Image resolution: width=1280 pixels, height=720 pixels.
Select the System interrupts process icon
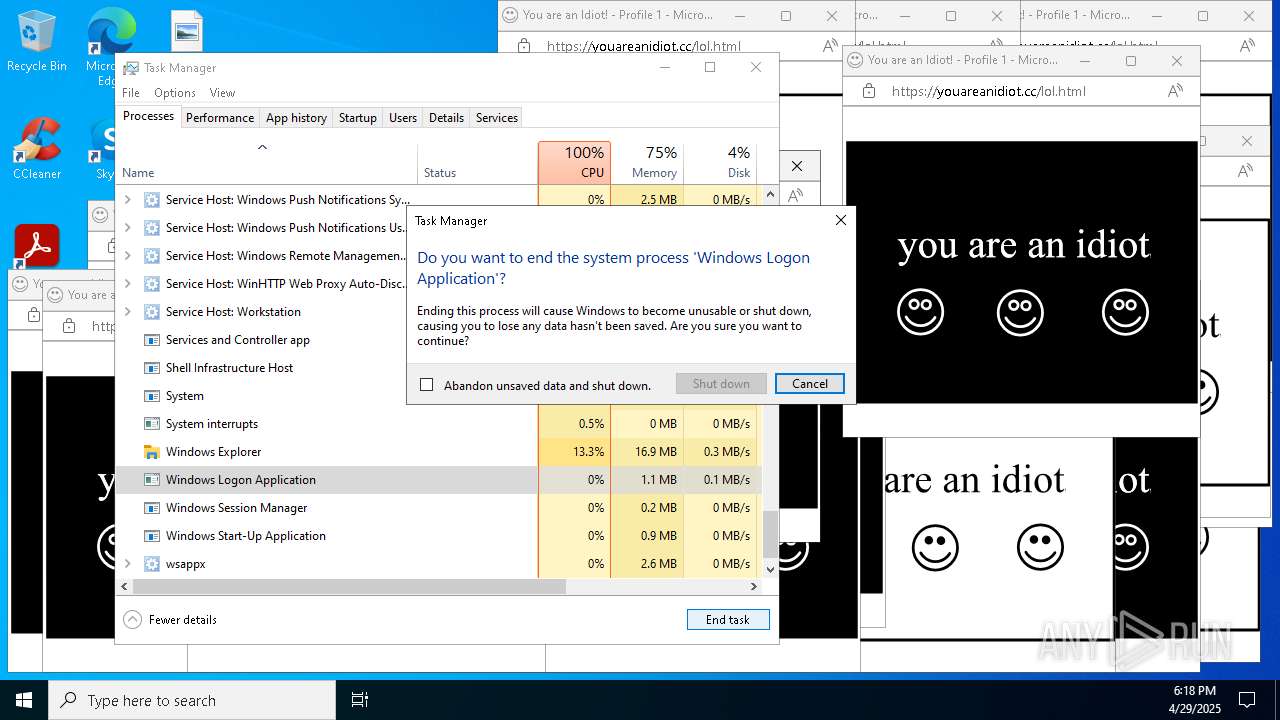[152, 424]
